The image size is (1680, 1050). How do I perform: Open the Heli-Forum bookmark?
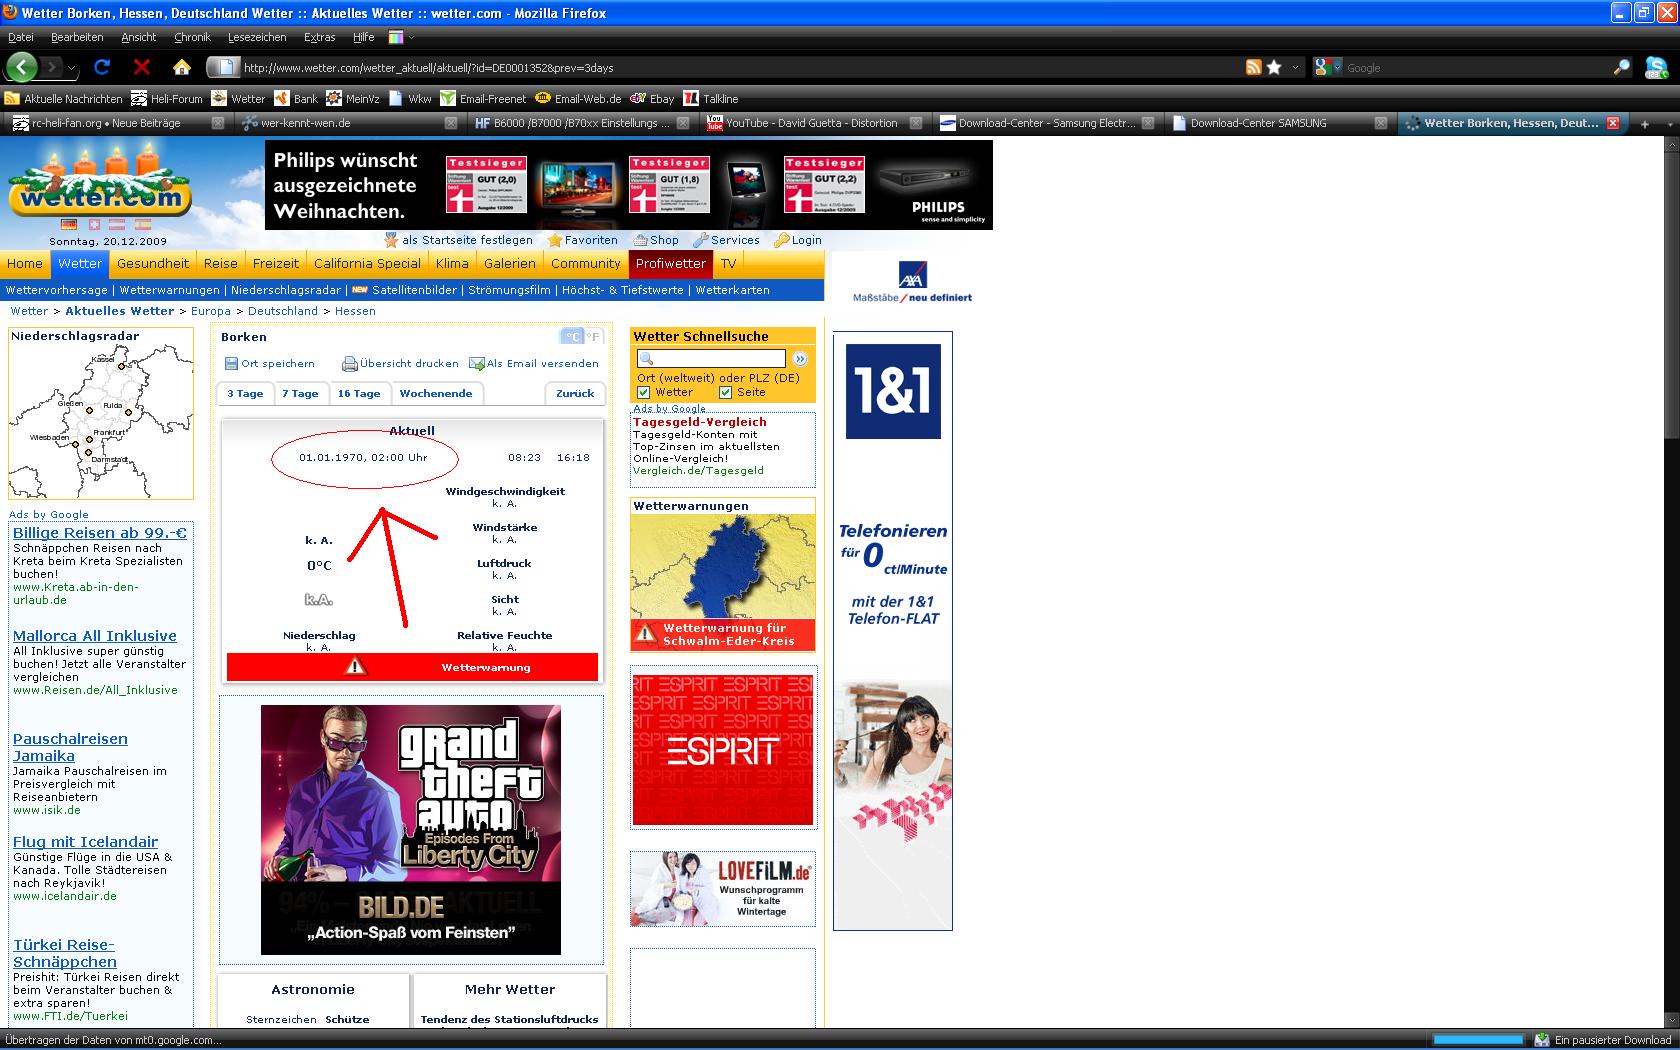pos(167,99)
